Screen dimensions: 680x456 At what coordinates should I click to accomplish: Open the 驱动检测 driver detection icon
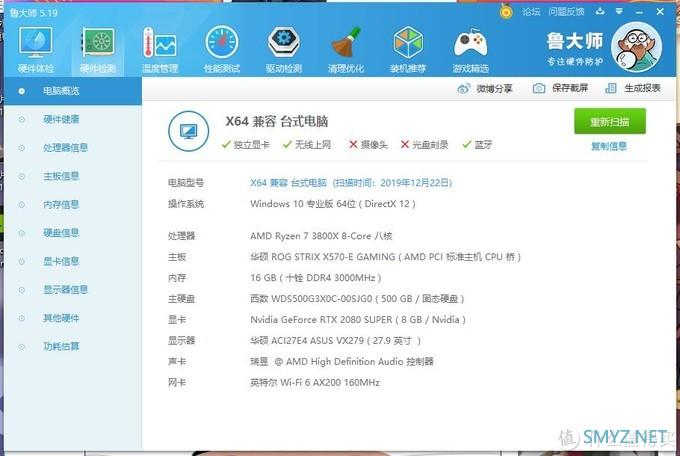pos(284,49)
